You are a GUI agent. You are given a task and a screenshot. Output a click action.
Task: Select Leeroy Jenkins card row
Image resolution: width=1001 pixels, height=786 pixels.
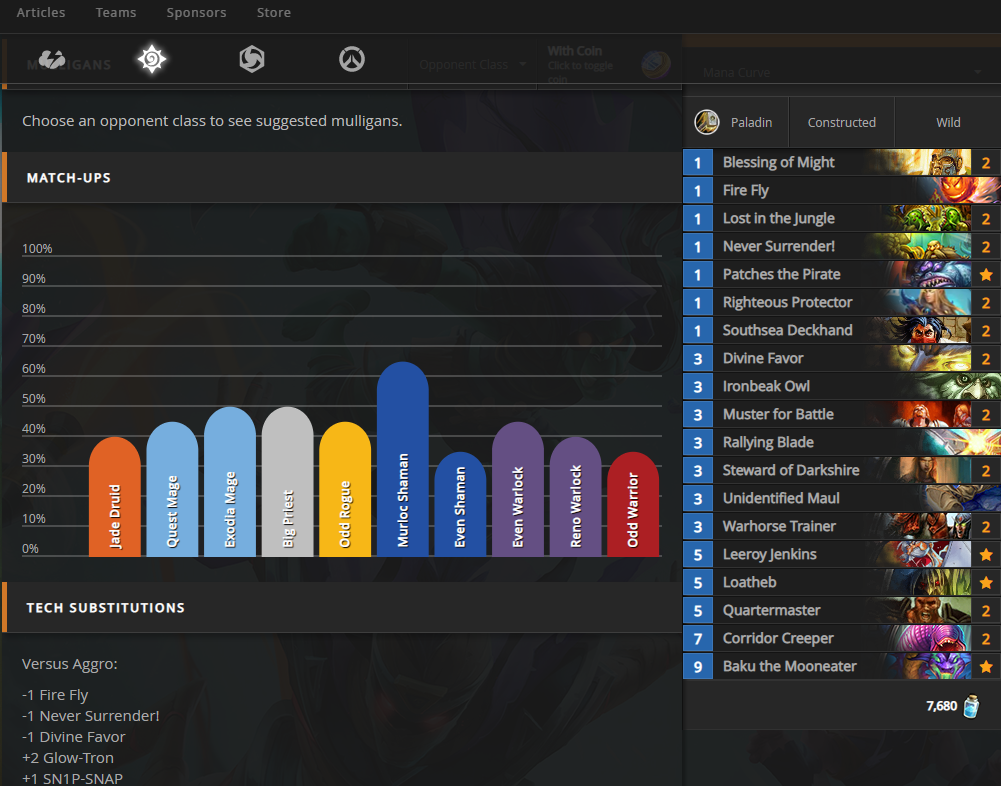point(842,554)
